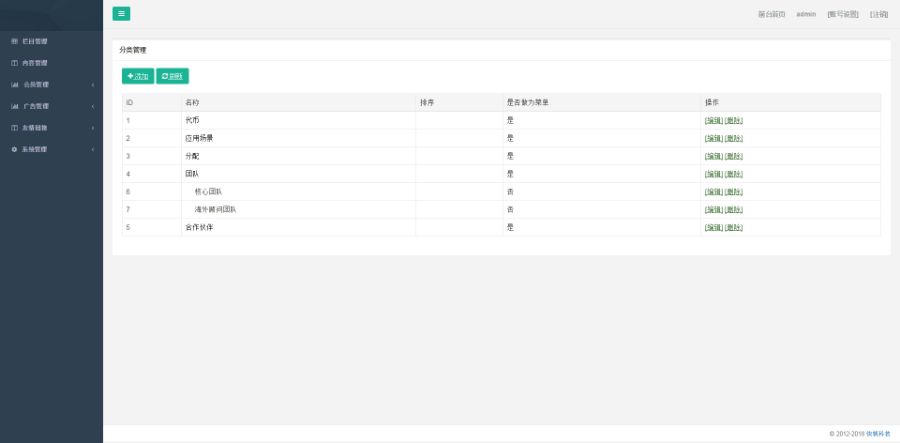This screenshot has width=900, height=443.
Task: Open the 栏目管理 menu item
Action: 35,41
